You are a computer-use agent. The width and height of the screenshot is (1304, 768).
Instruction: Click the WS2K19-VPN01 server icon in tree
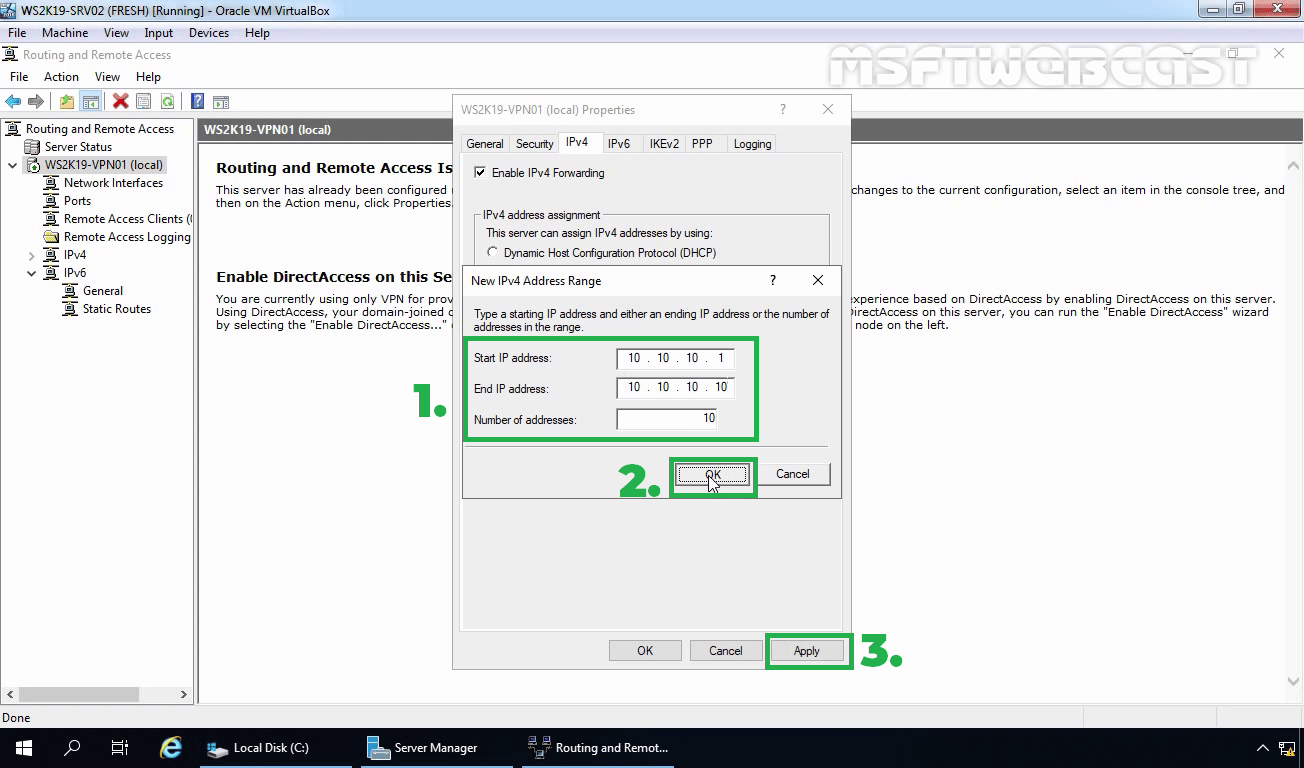click(33, 165)
